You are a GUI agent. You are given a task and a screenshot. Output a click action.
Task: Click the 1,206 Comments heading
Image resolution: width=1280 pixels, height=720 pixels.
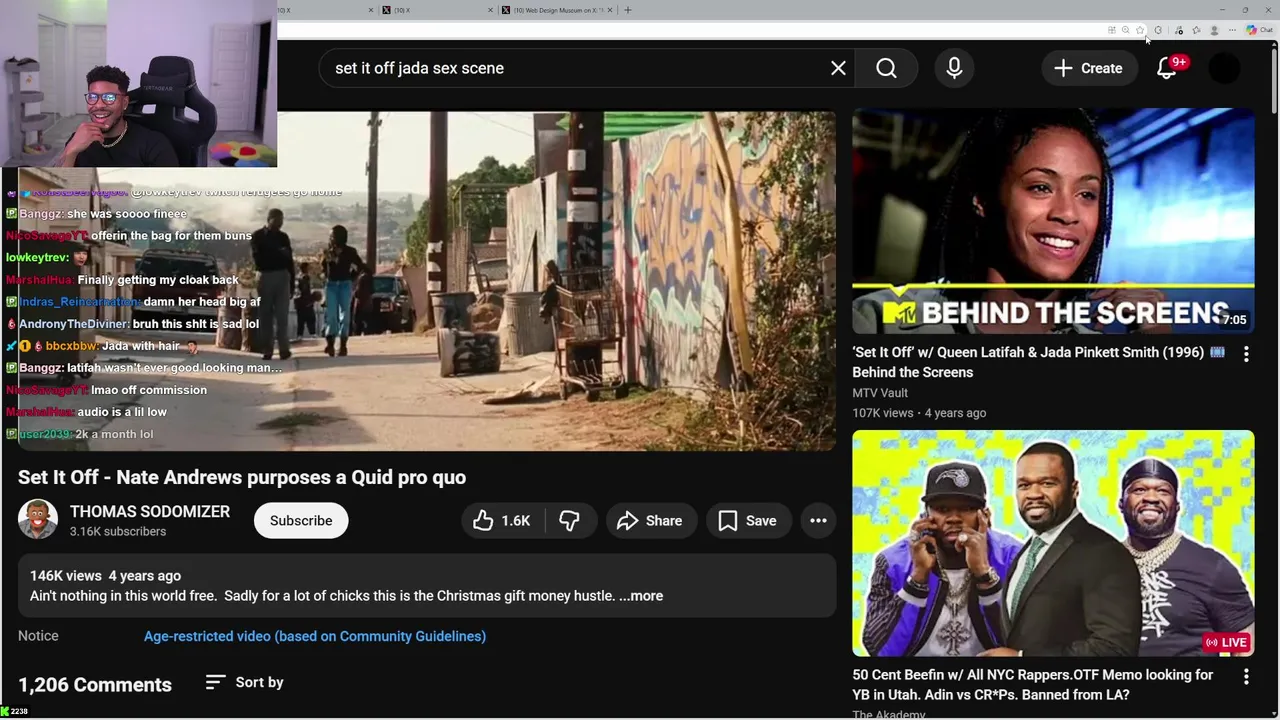[x=95, y=685]
